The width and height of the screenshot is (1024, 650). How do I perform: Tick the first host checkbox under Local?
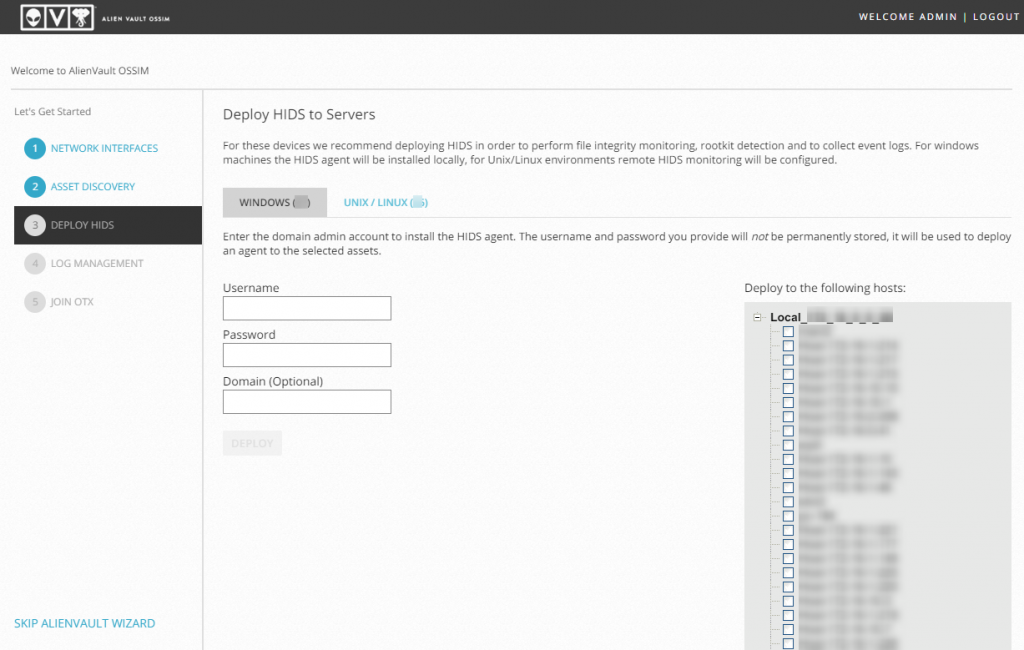(788, 332)
